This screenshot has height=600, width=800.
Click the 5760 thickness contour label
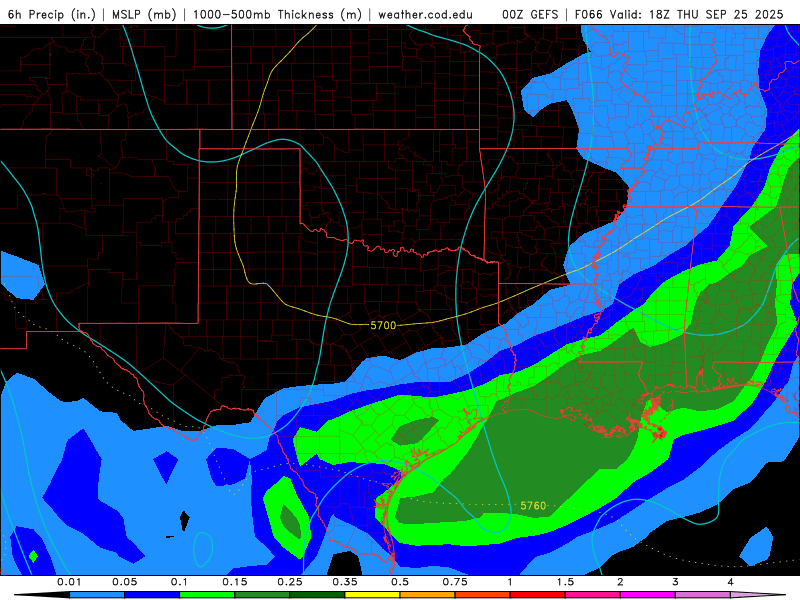point(533,506)
